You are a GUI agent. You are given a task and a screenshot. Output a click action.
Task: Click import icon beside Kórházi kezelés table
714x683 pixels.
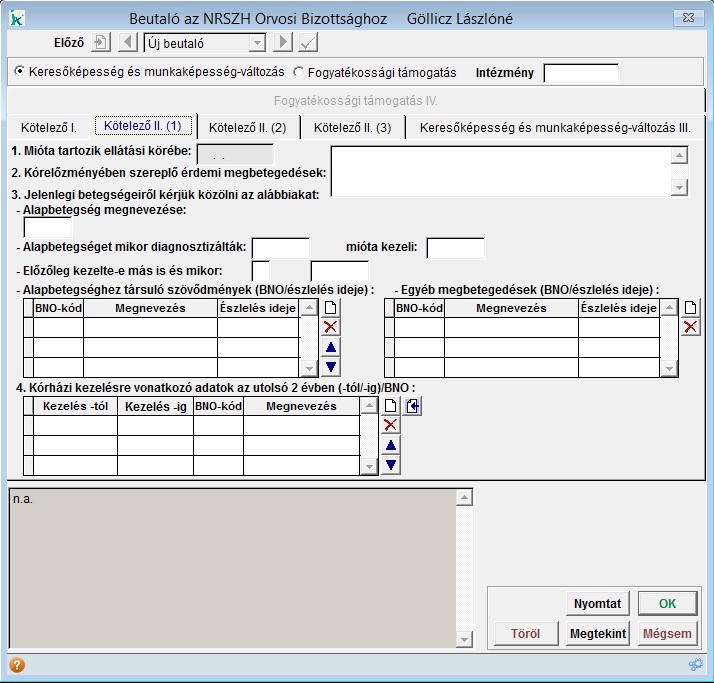(413, 406)
